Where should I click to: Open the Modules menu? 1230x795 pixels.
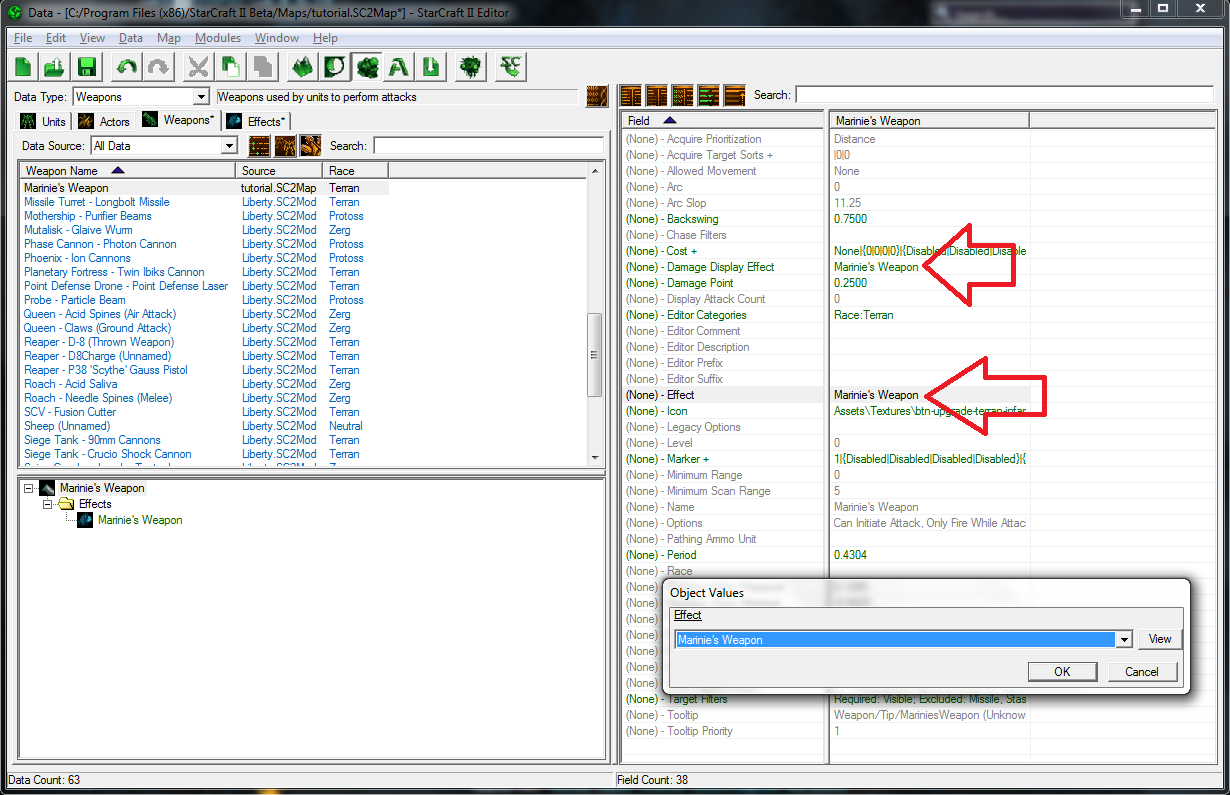[218, 38]
